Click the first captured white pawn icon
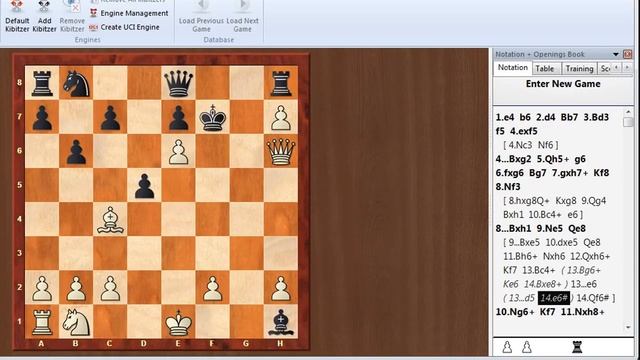This screenshot has height=360, width=640. (507, 347)
